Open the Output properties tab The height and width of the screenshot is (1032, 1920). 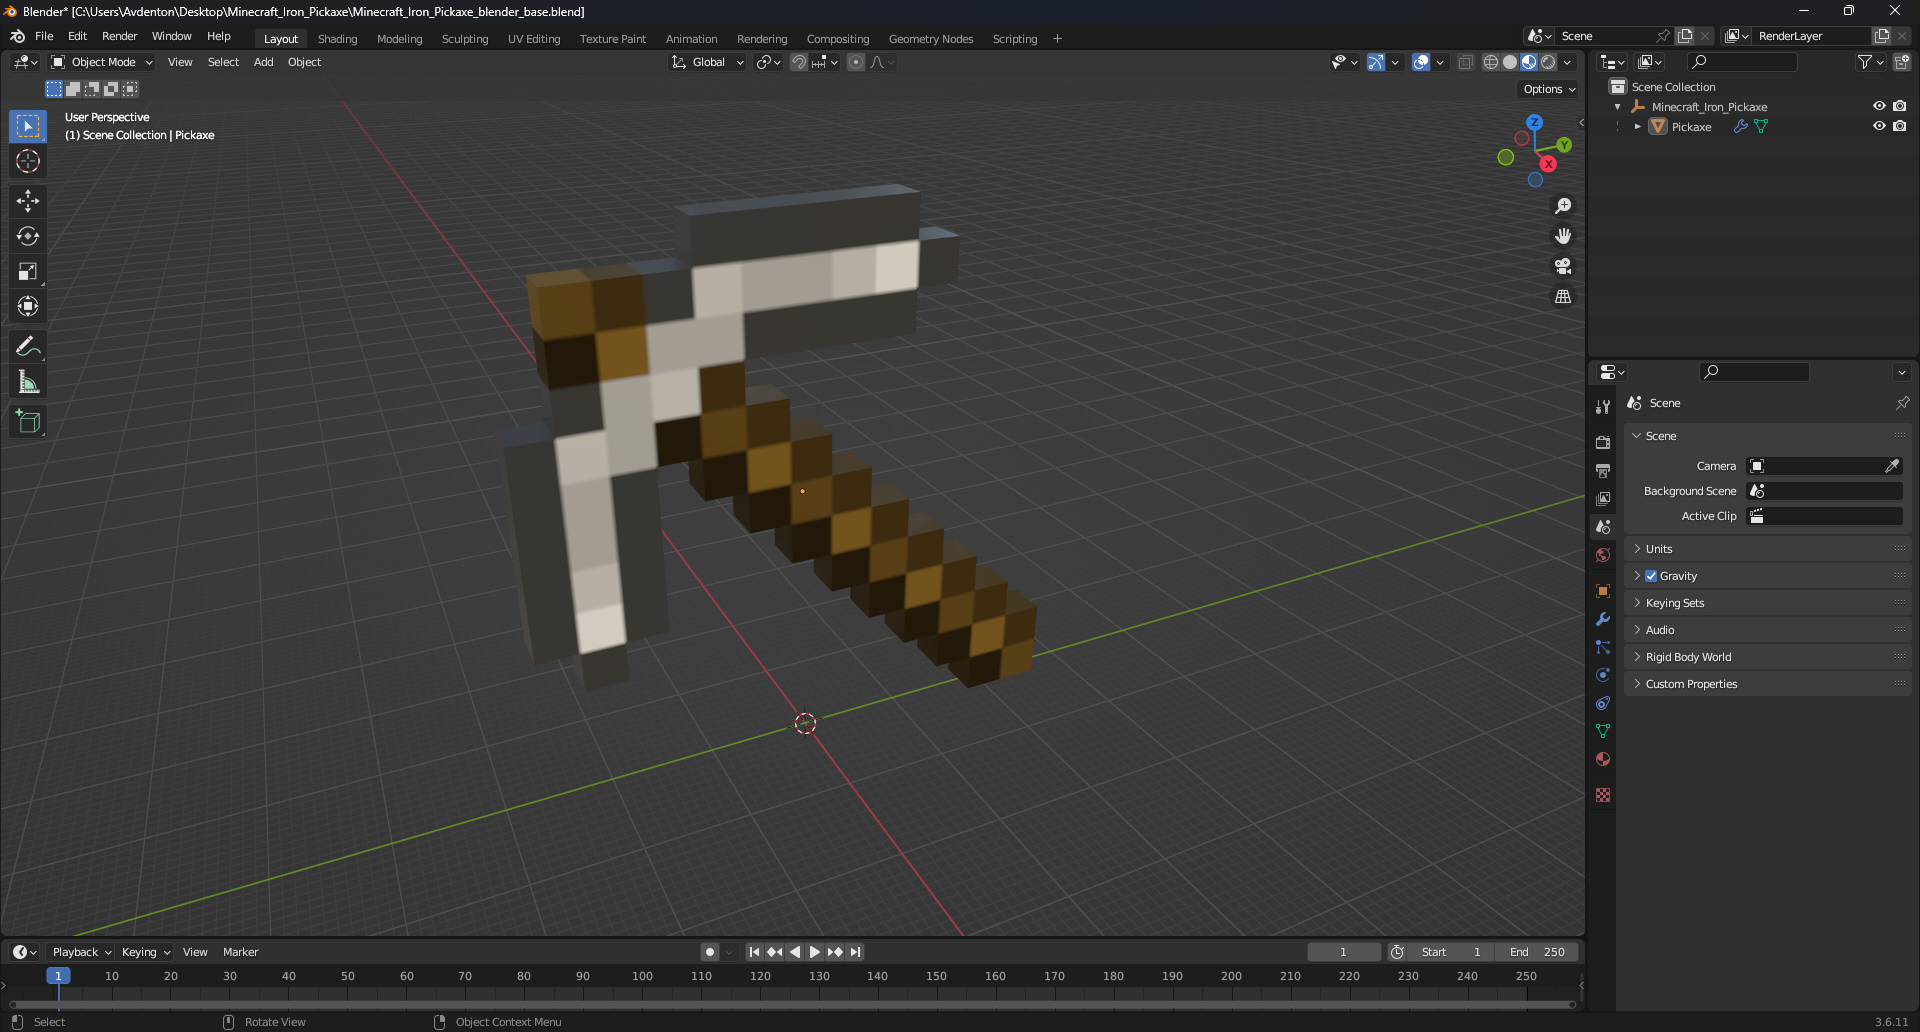(1603, 470)
